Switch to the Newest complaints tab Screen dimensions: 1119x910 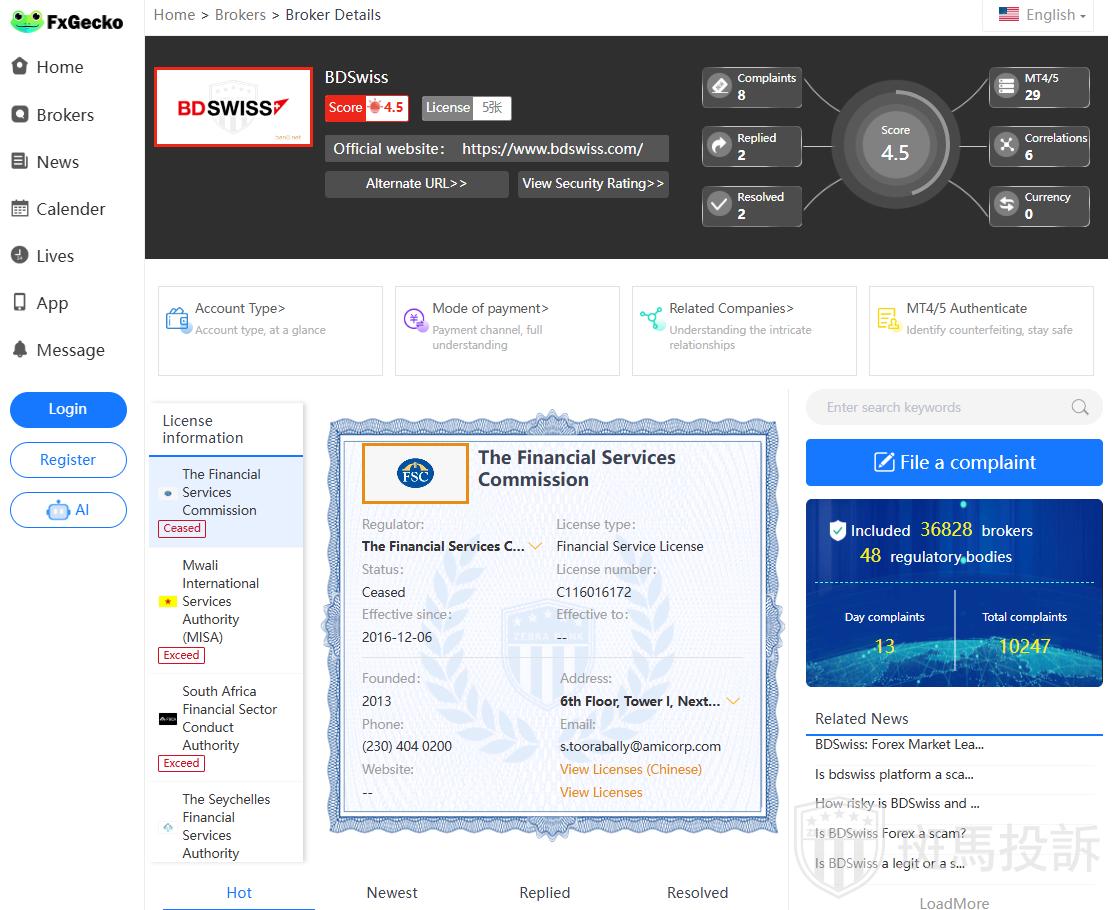coord(392,892)
